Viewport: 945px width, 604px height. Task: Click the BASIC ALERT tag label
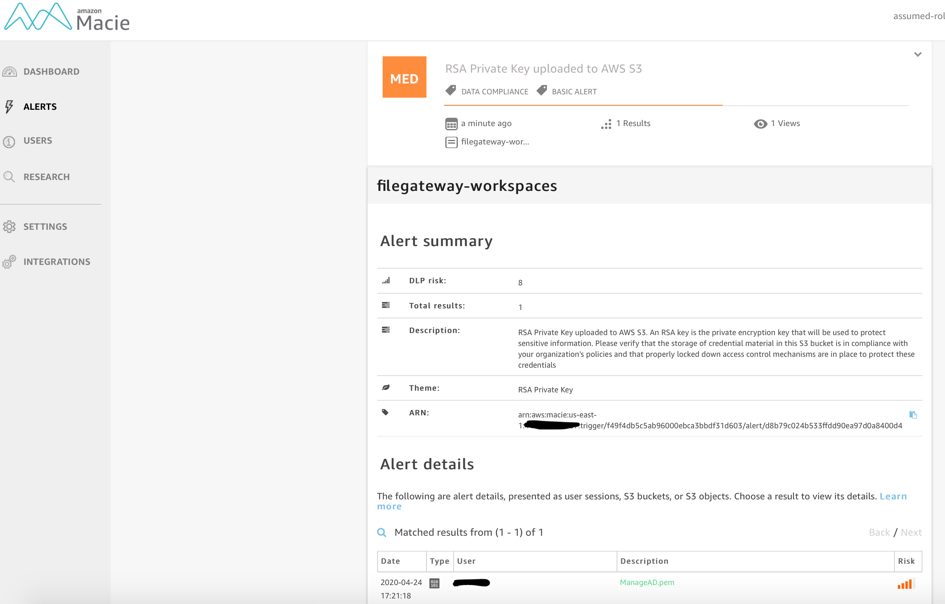(574, 92)
